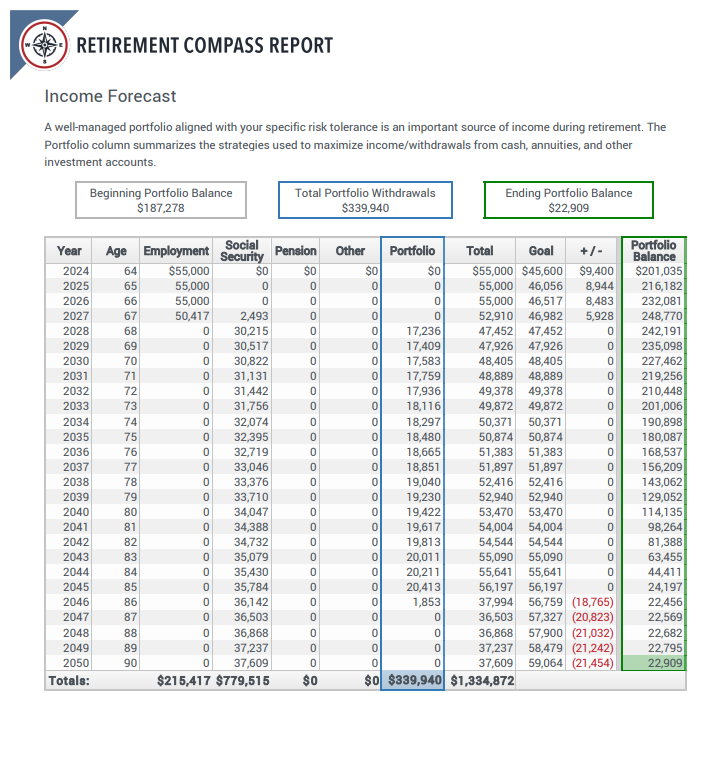The height and width of the screenshot is (769, 709).
Task: Select portfolio withdrawal 20,011
Action: (424, 557)
